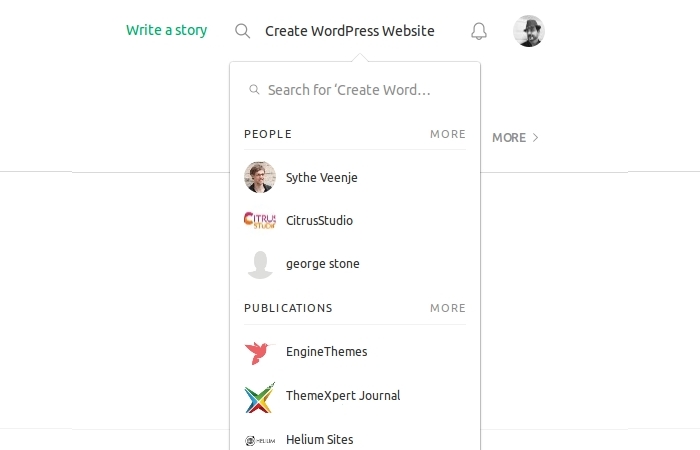Screen dimensions: 700x450
Task: Open the notifications bell
Action: [479, 31]
